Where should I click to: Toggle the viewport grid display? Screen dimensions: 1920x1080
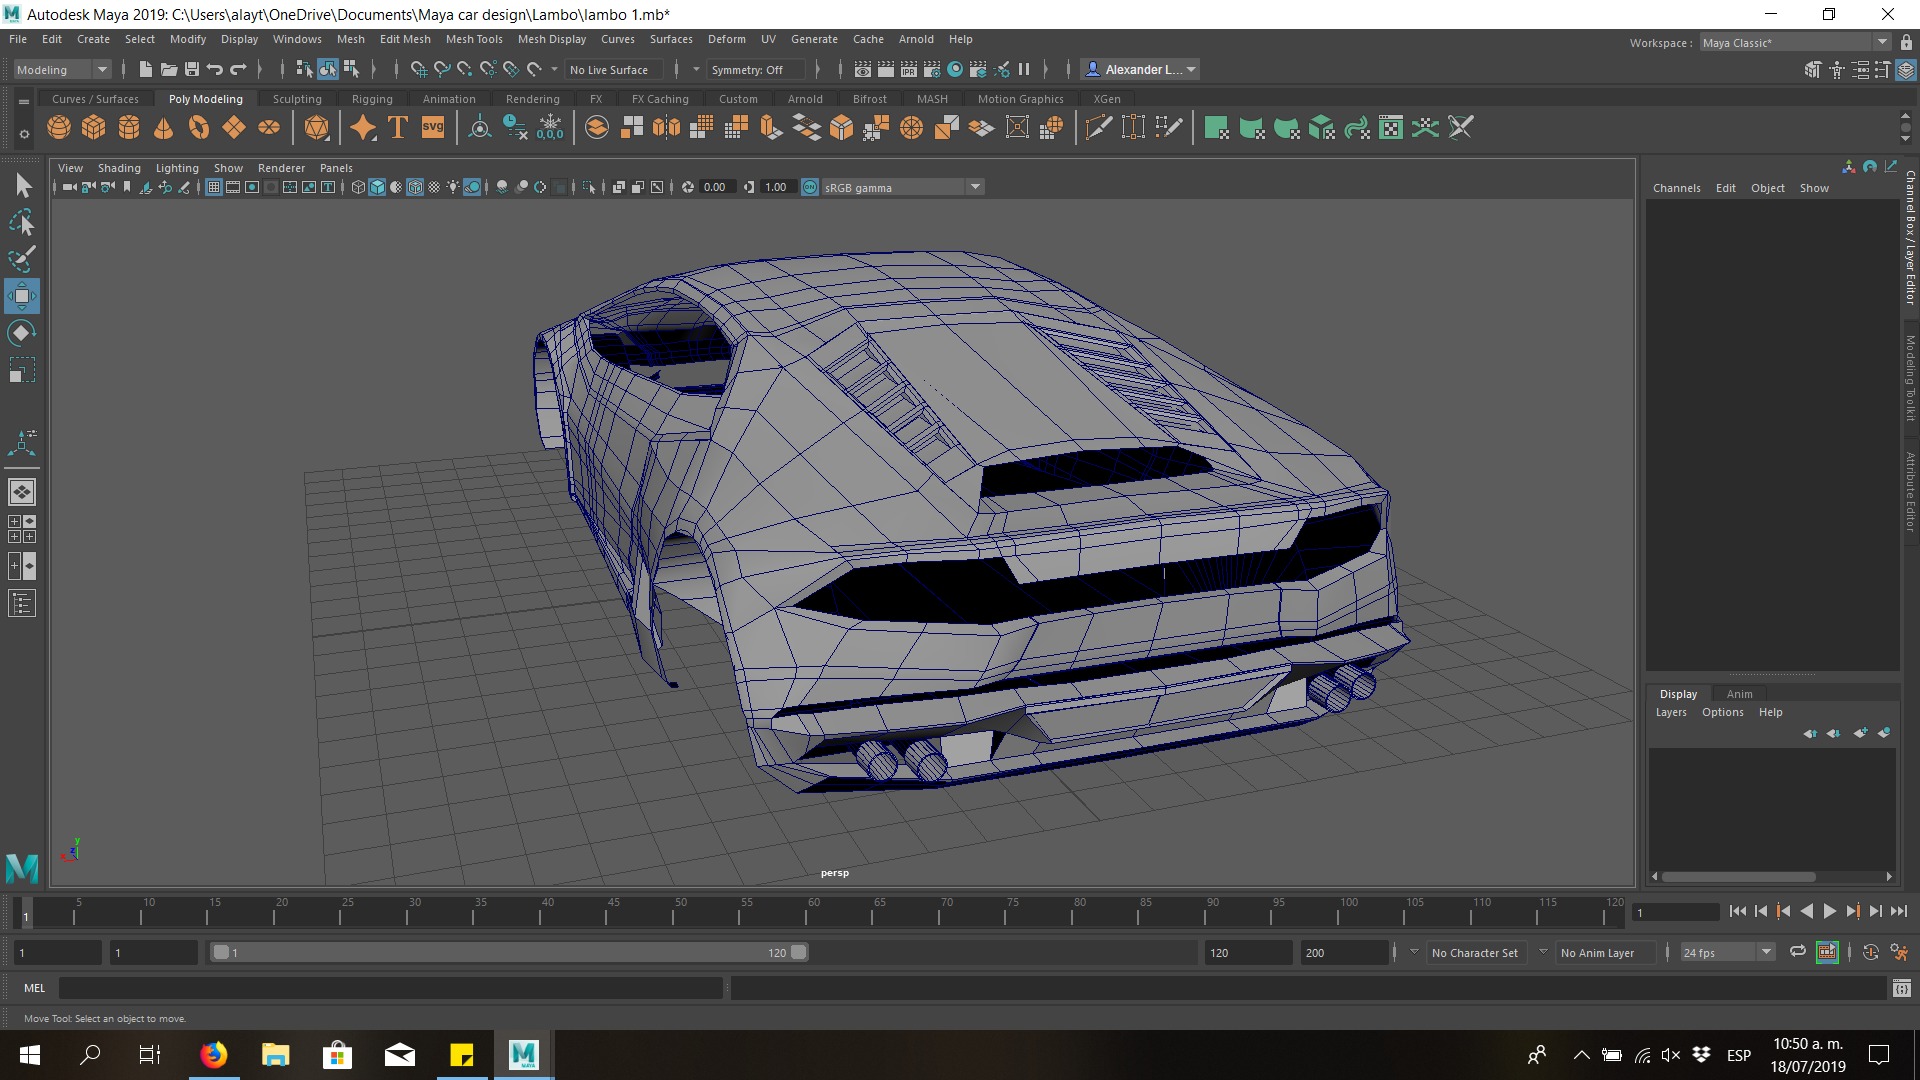213,187
